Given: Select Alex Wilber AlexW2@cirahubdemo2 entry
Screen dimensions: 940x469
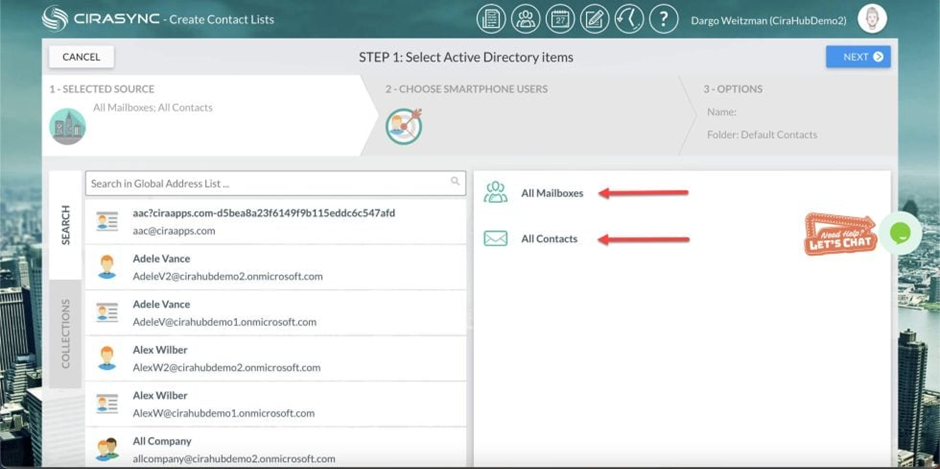Looking at the screenshot, I should 275,359.
